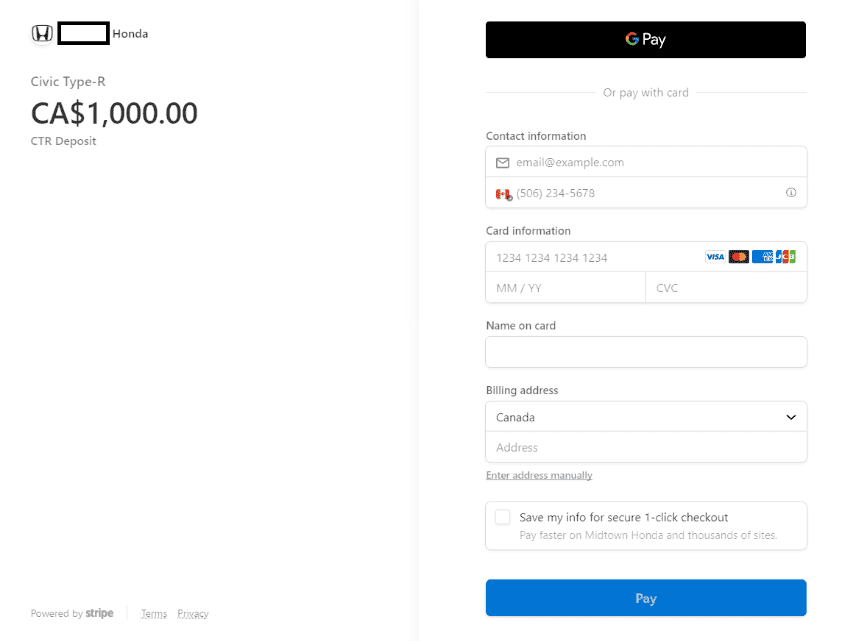The height and width of the screenshot is (641, 865).
Task: Open the Privacy link
Action: [x=193, y=614]
